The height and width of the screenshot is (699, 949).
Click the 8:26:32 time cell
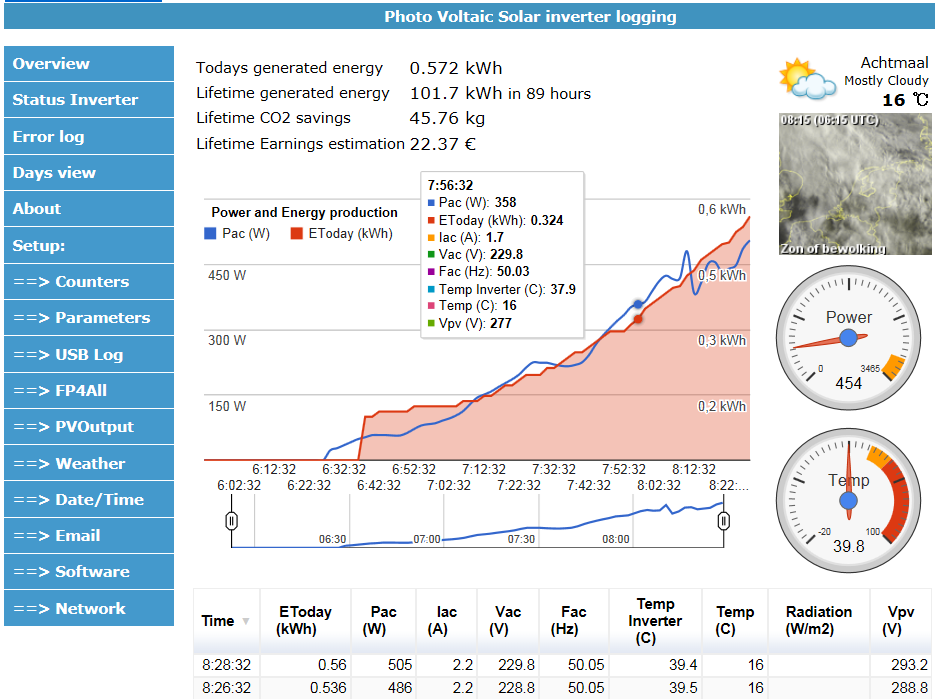[226, 688]
